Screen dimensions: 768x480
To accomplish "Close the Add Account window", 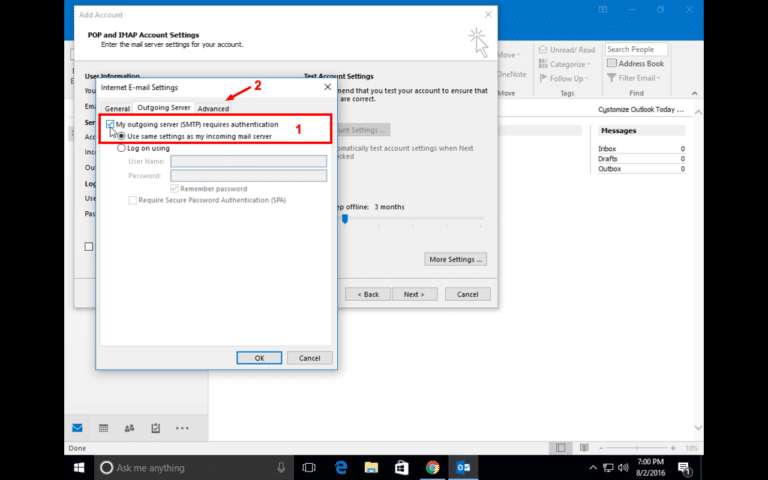I will tap(488, 15).
